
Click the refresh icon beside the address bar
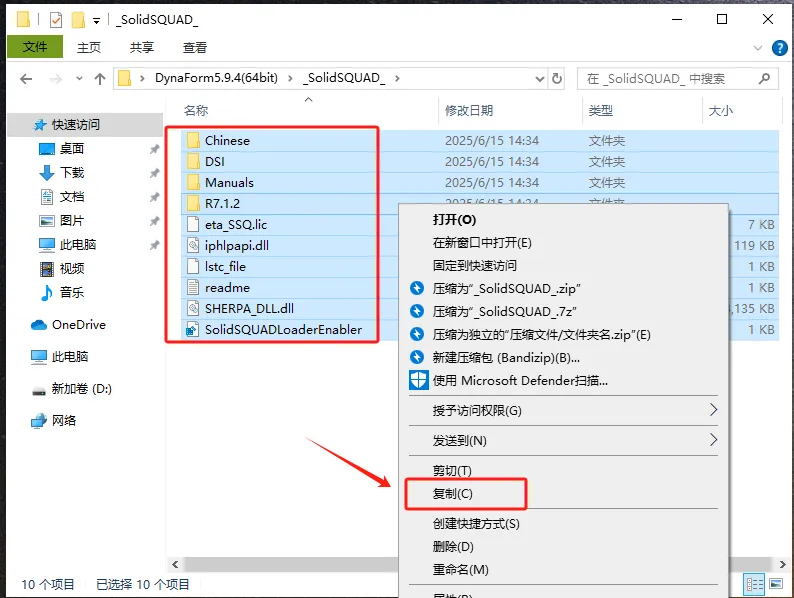point(557,78)
